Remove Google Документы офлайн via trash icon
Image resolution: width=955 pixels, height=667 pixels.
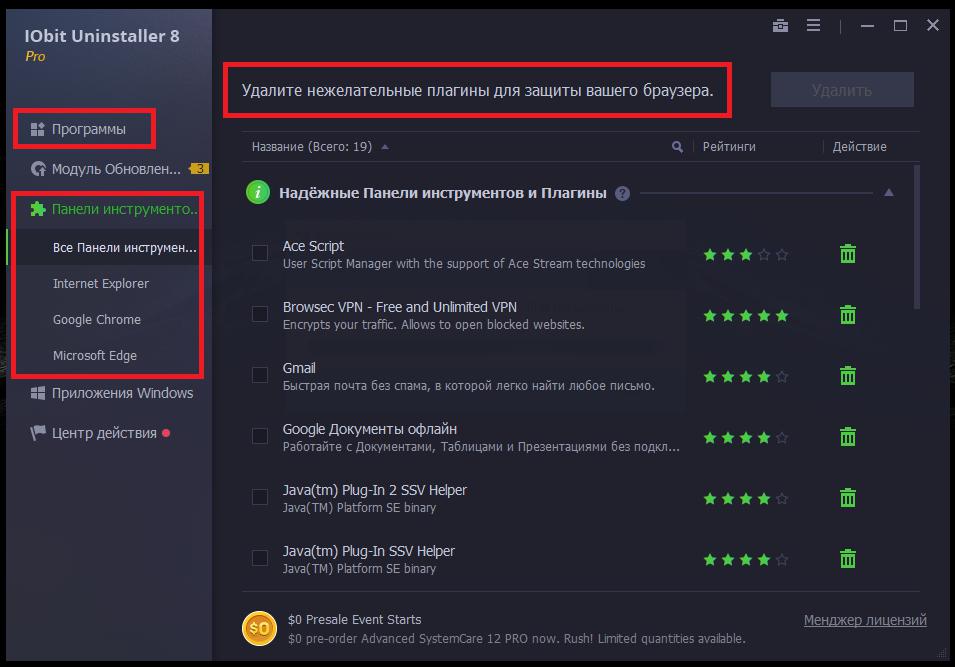tap(848, 436)
